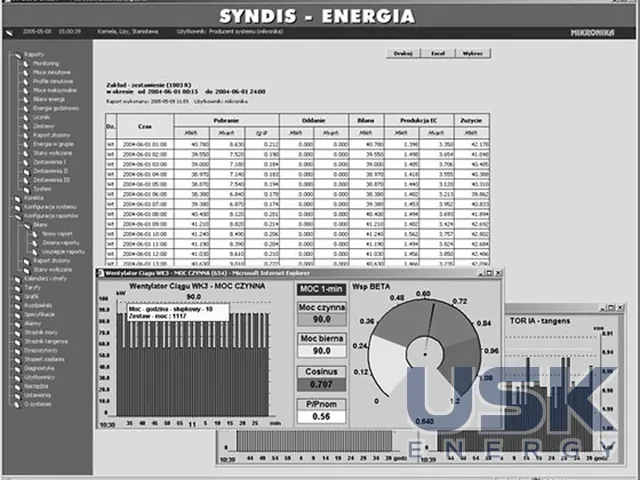The height and width of the screenshot is (480, 640).
Task: Click the Produkcja EC column header
Action: pos(419,120)
